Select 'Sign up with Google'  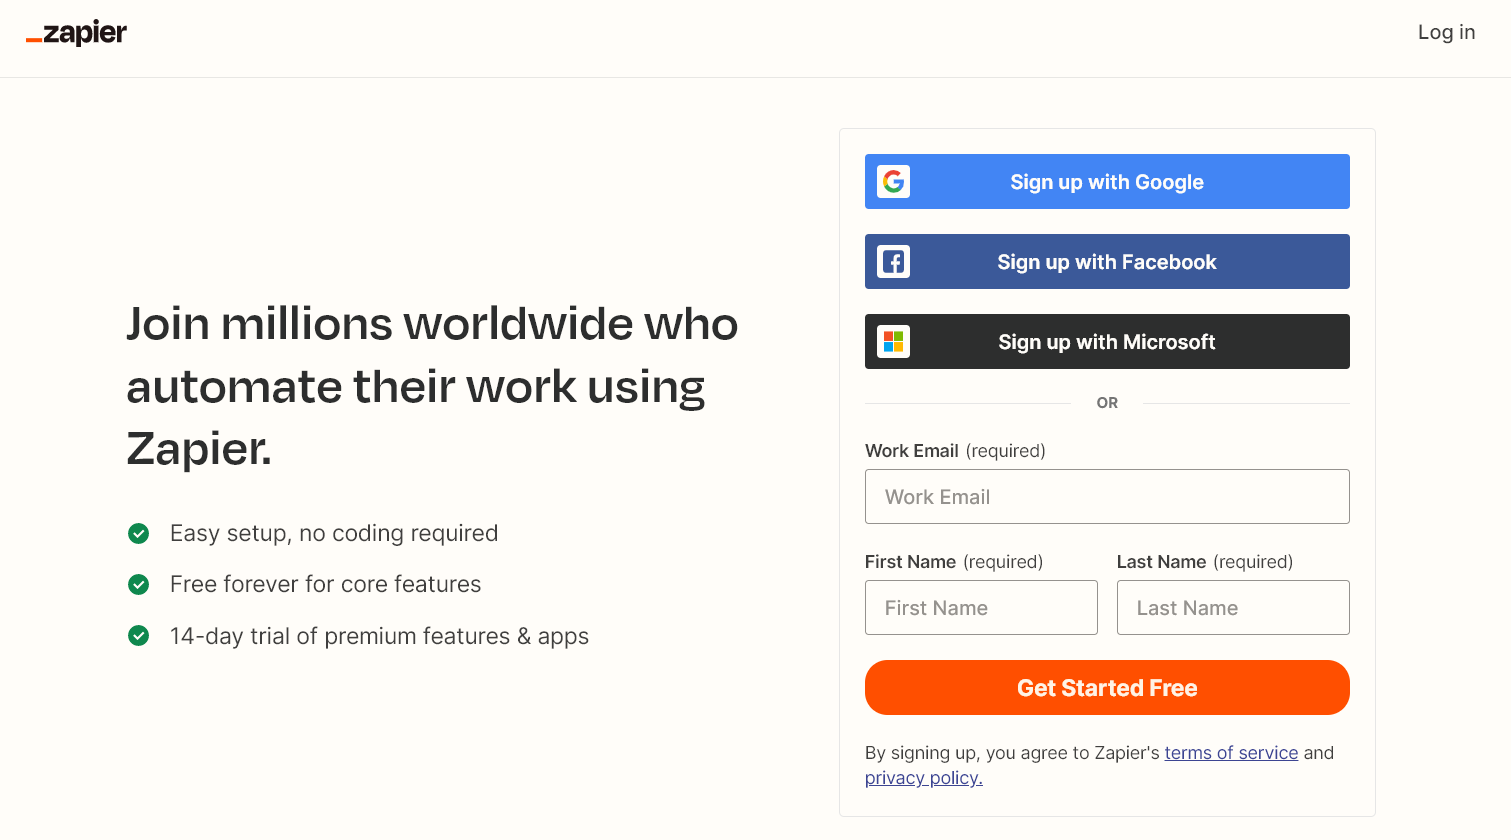point(1107,181)
